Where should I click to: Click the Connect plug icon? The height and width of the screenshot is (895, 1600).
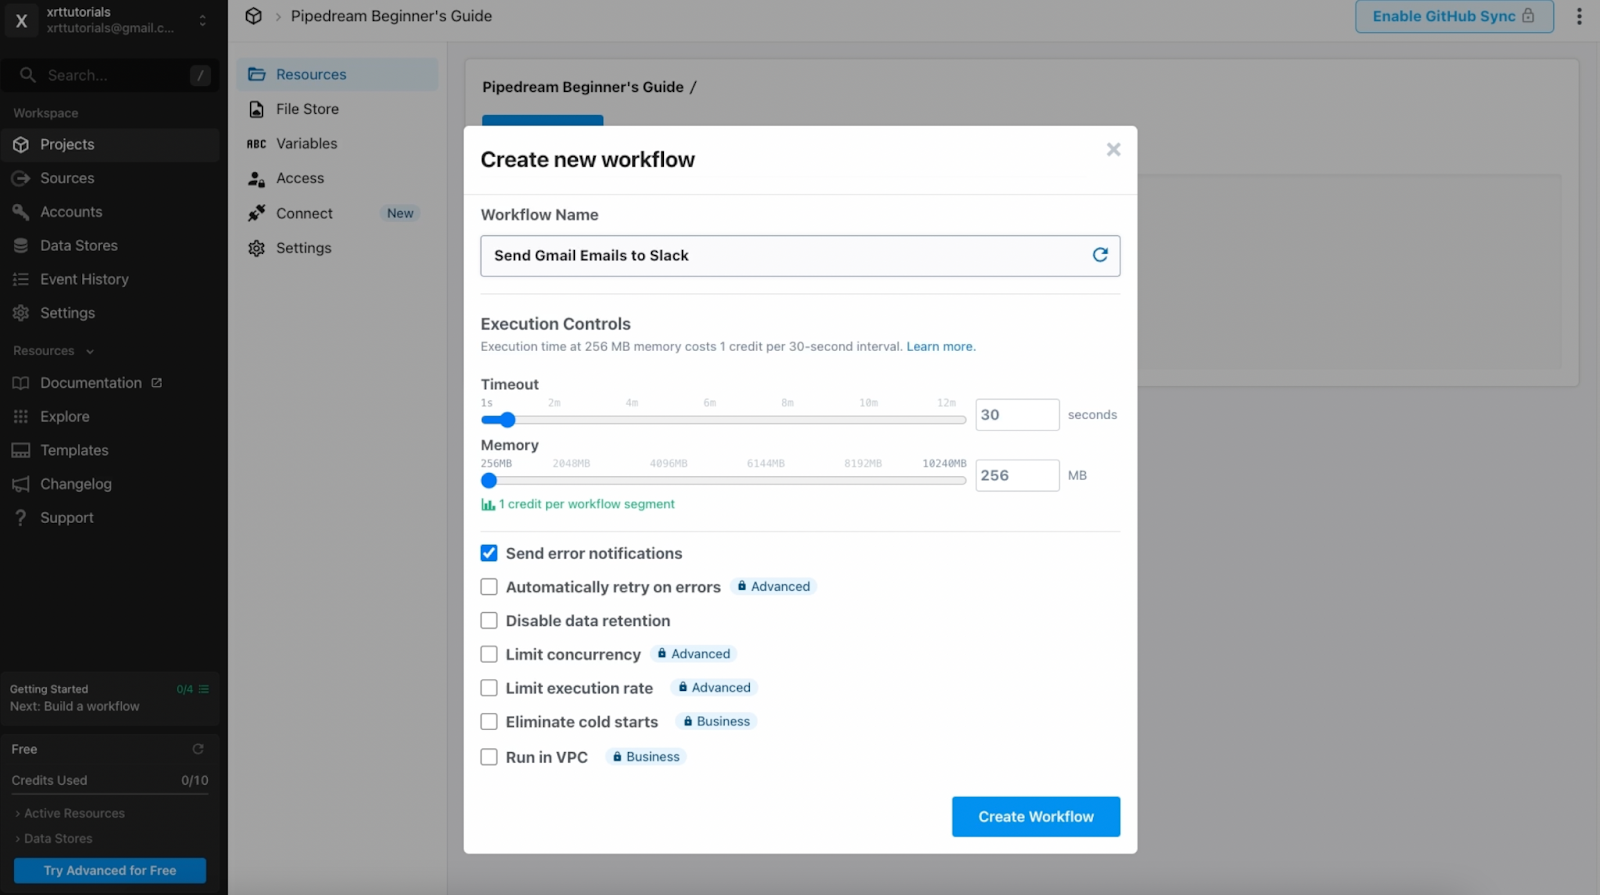[257, 213]
